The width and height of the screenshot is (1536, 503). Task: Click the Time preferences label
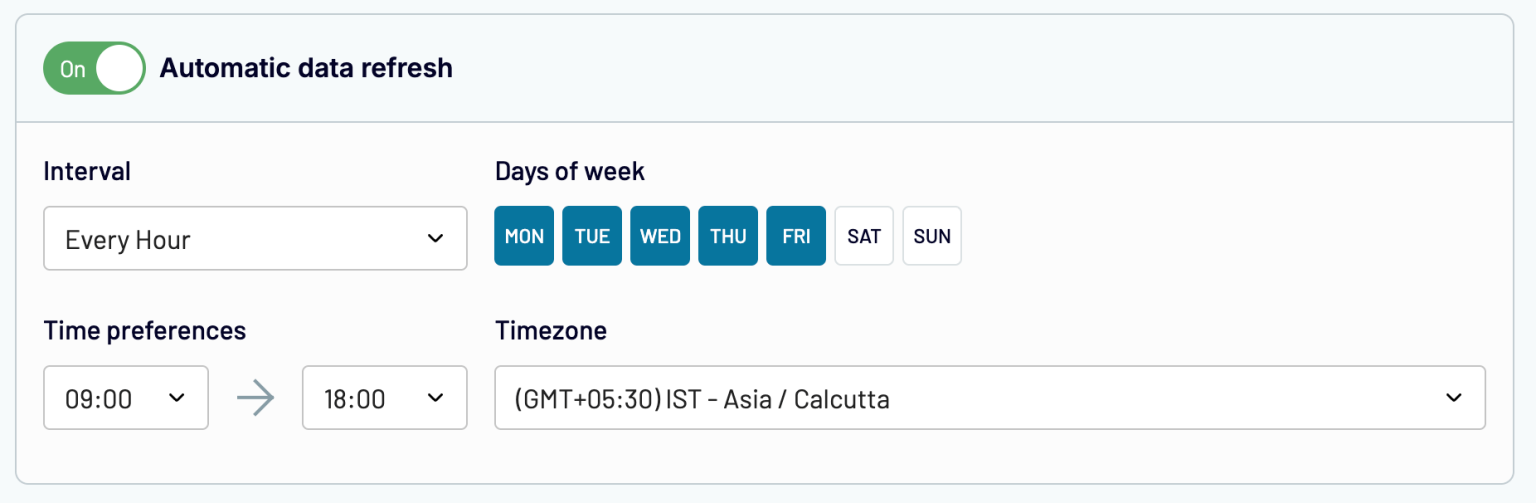(x=144, y=330)
